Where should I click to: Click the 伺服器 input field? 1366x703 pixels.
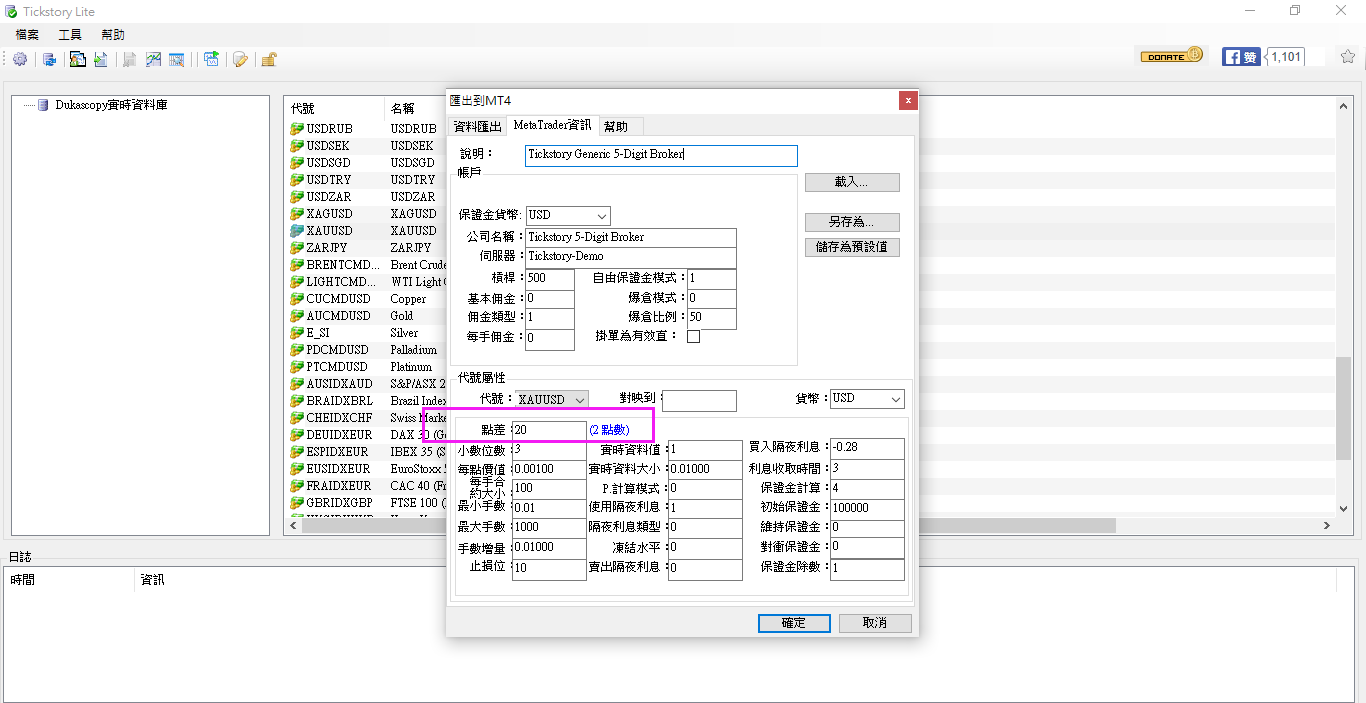pyautogui.click(x=631, y=257)
